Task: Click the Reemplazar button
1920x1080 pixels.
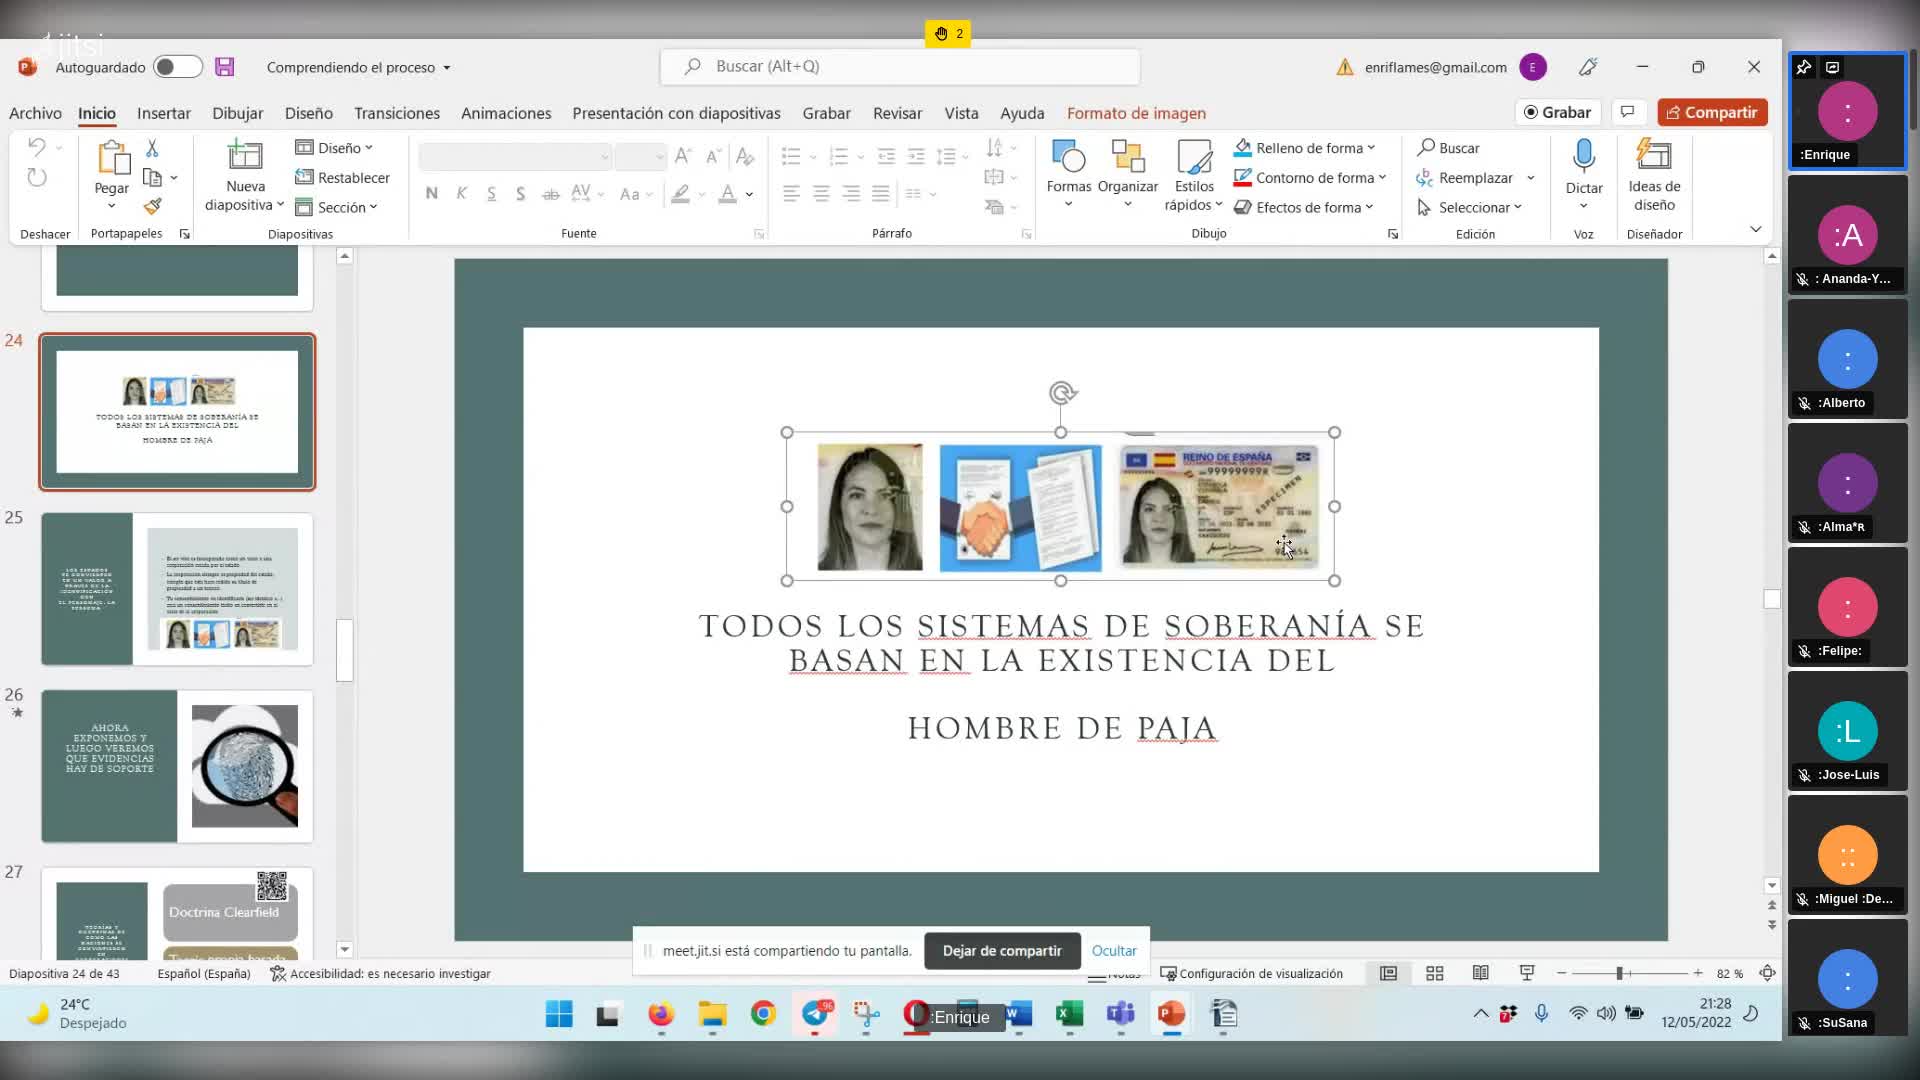Action: 1465,177
